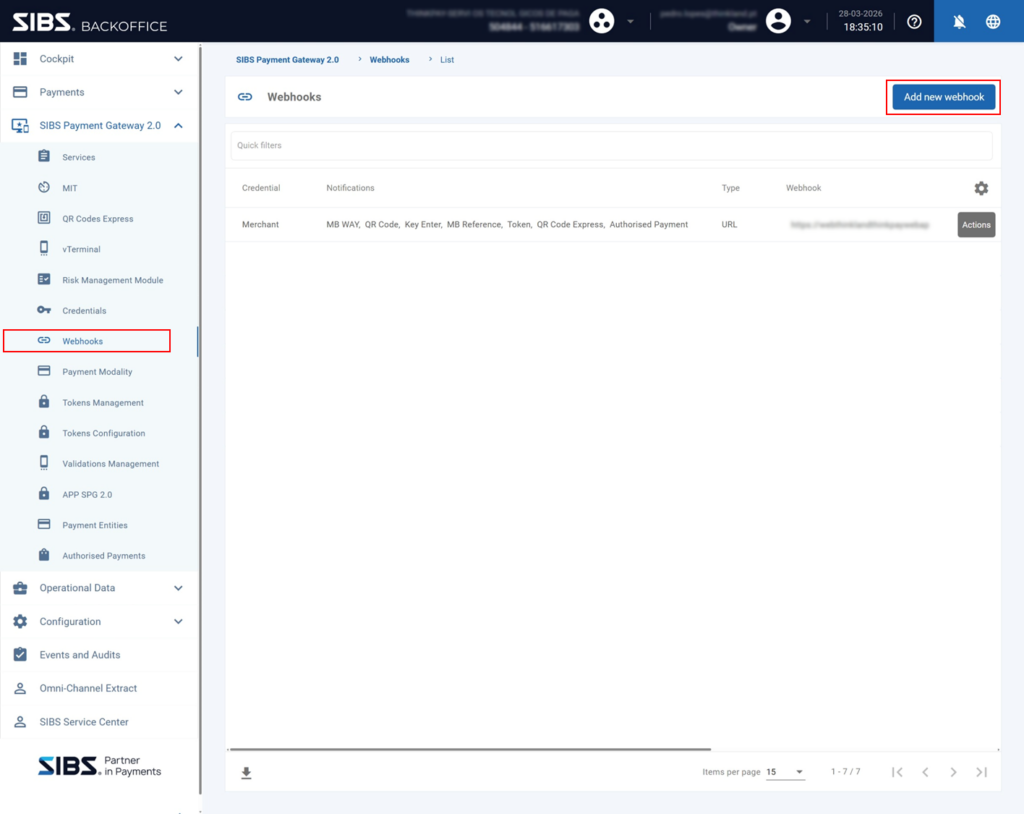
Task: Click the merchant entity avatar icon
Action: (x=601, y=21)
